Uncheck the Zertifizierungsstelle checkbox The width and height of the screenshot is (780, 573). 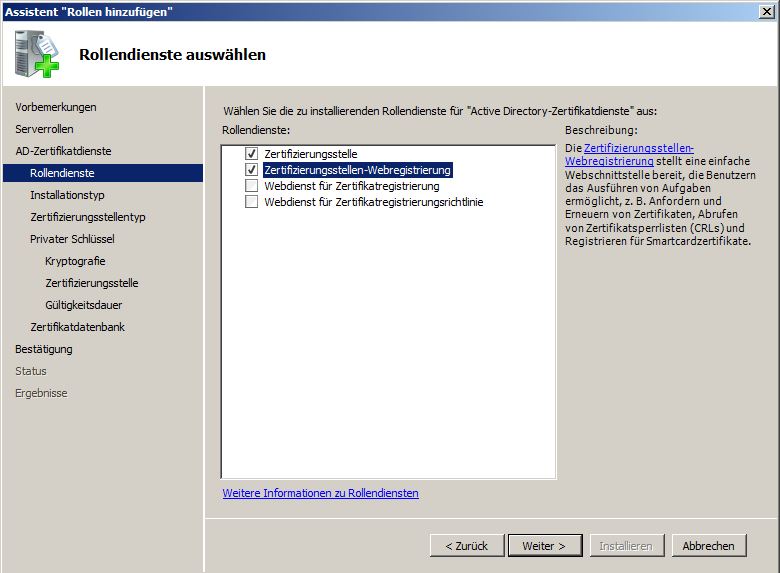(x=251, y=154)
